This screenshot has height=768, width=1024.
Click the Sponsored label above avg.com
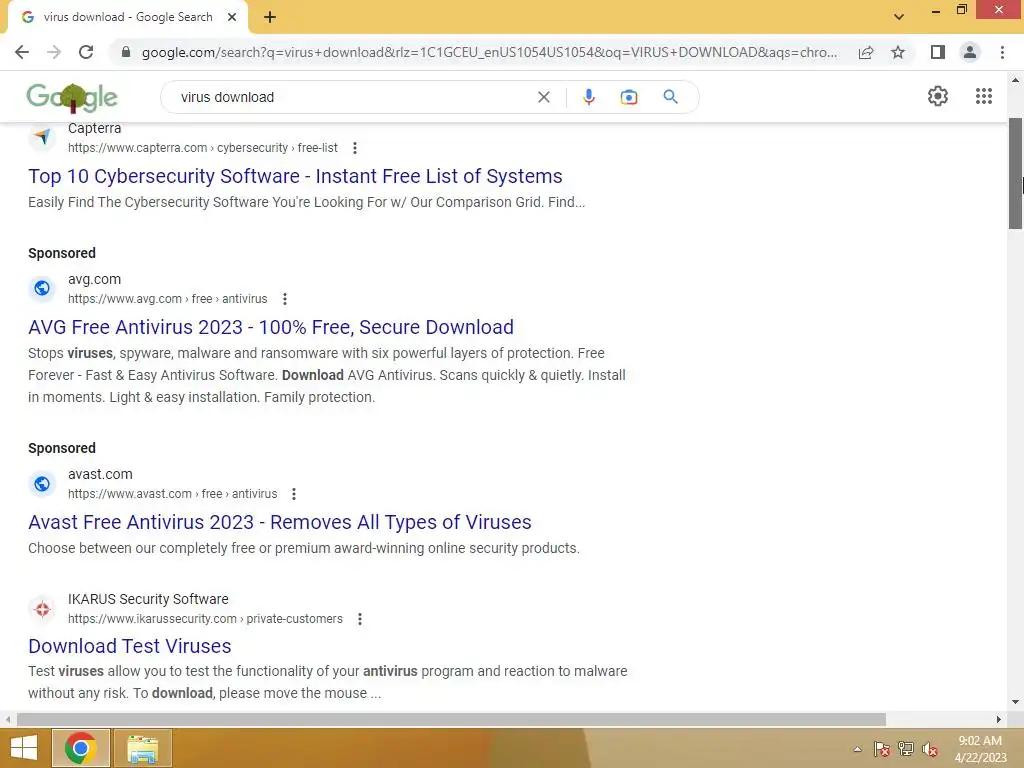[x=62, y=253]
